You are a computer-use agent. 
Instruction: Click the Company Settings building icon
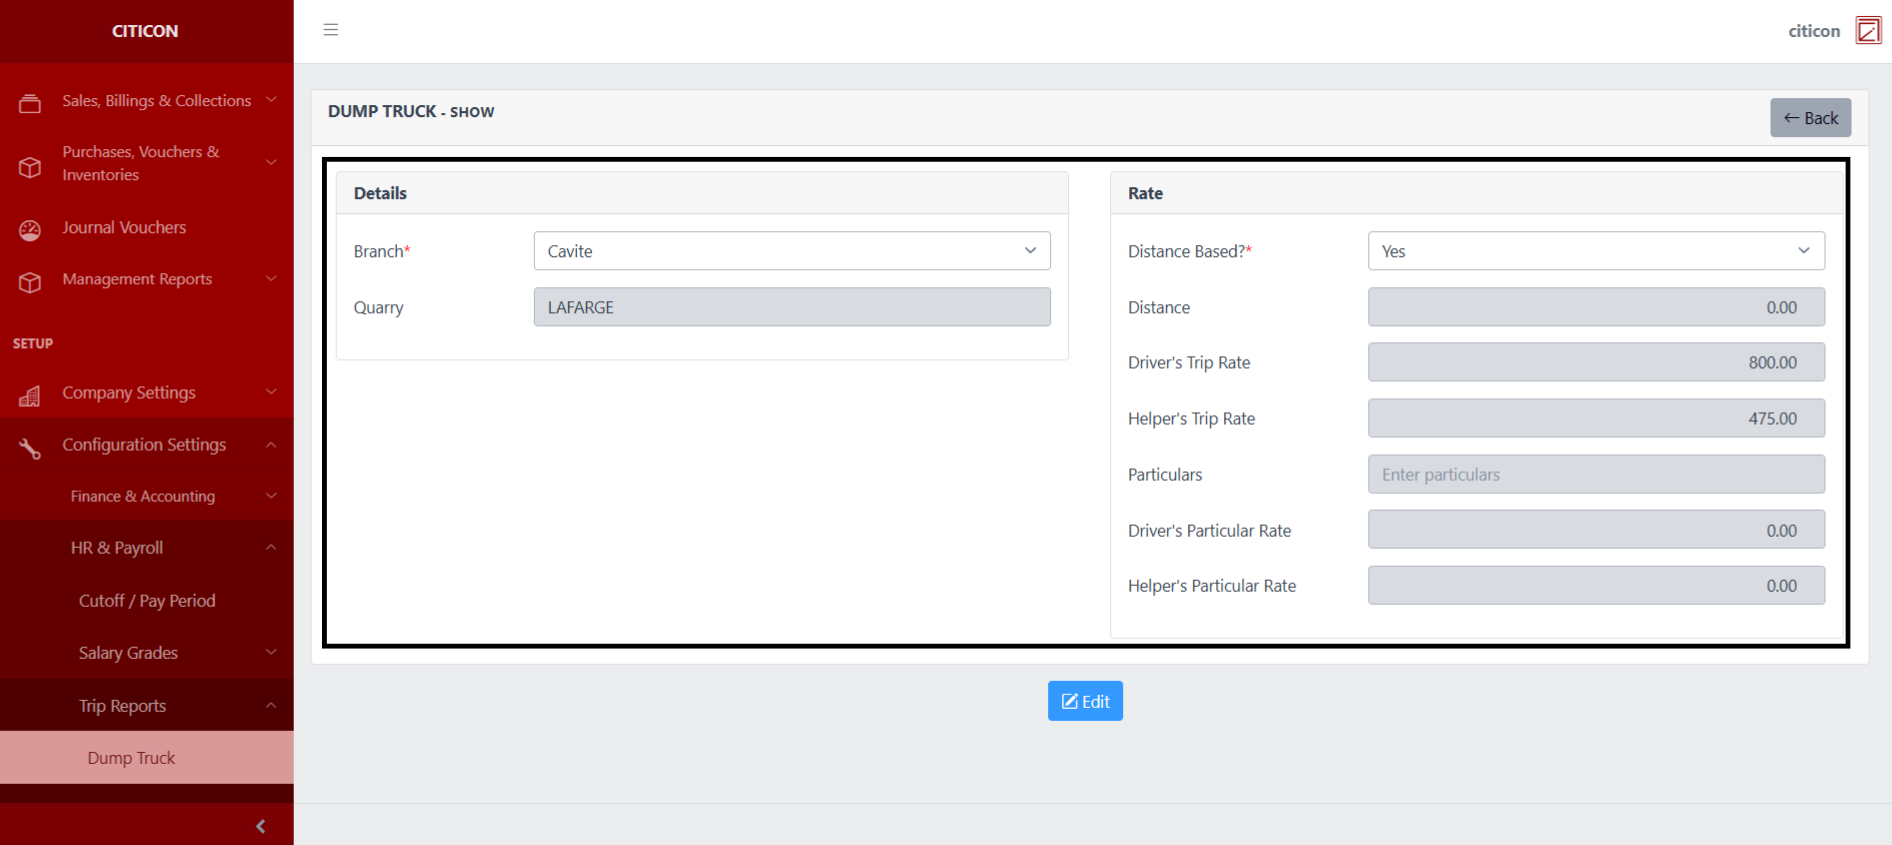(30, 396)
